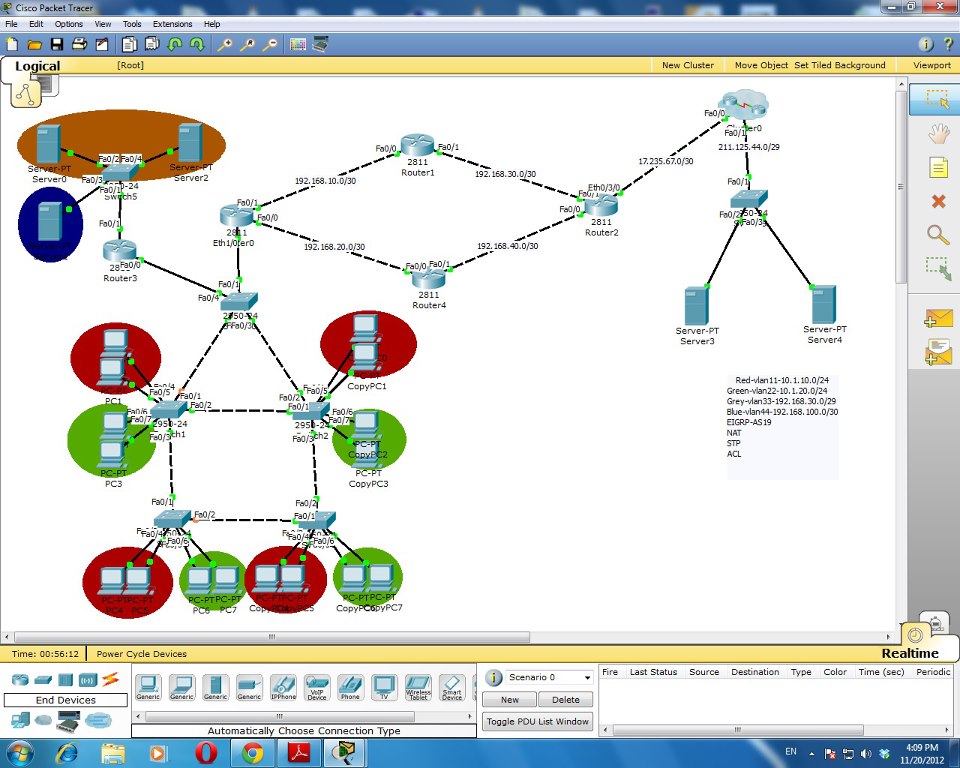
Task: Open the Tools menu
Action: point(132,24)
